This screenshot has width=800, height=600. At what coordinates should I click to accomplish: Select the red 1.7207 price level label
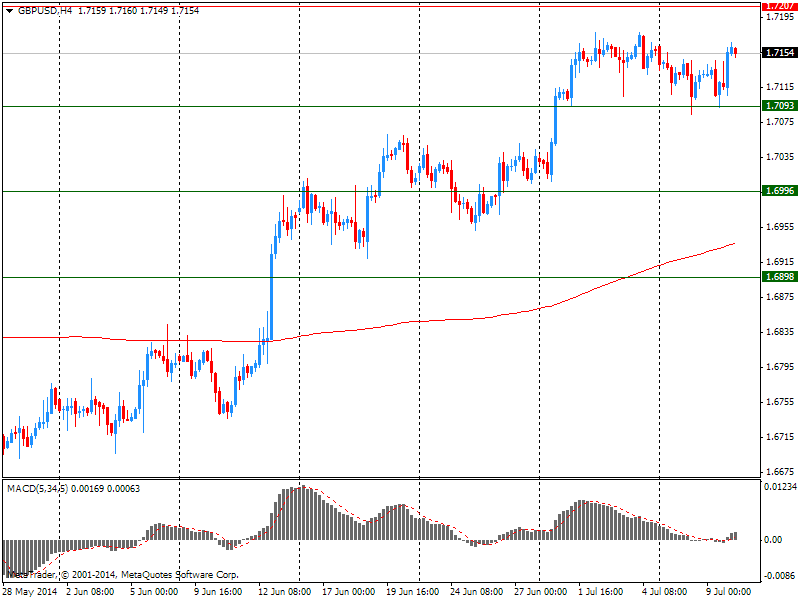tap(780, 6)
